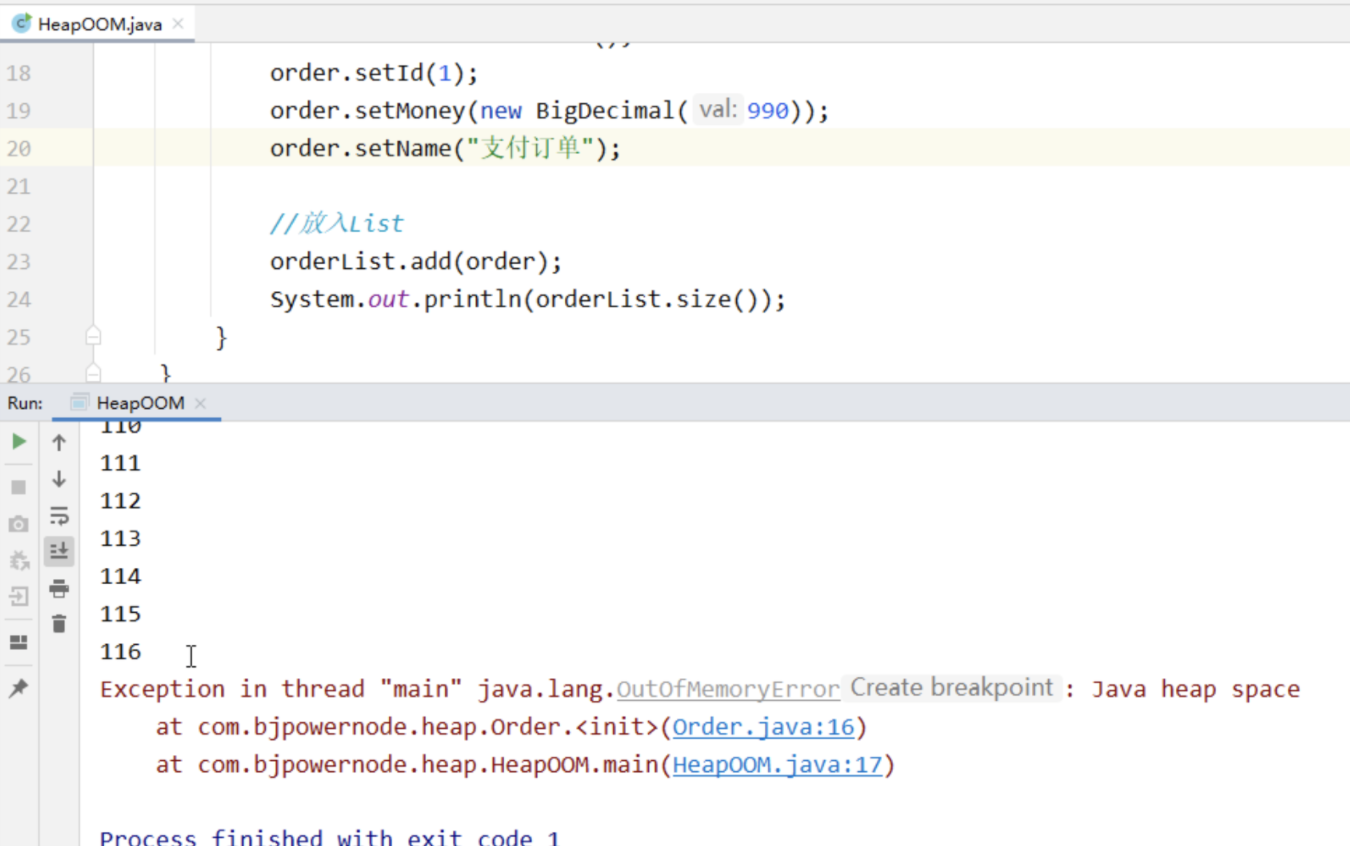This screenshot has height=846, width=1350.
Task: Close the HeapOOM run tab
Action: pos(200,403)
